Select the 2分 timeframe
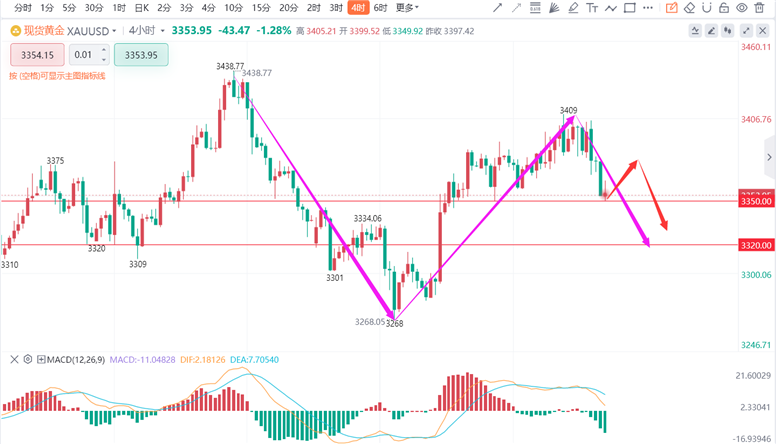The height and width of the screenshot is (444, 777). [164, 8]
